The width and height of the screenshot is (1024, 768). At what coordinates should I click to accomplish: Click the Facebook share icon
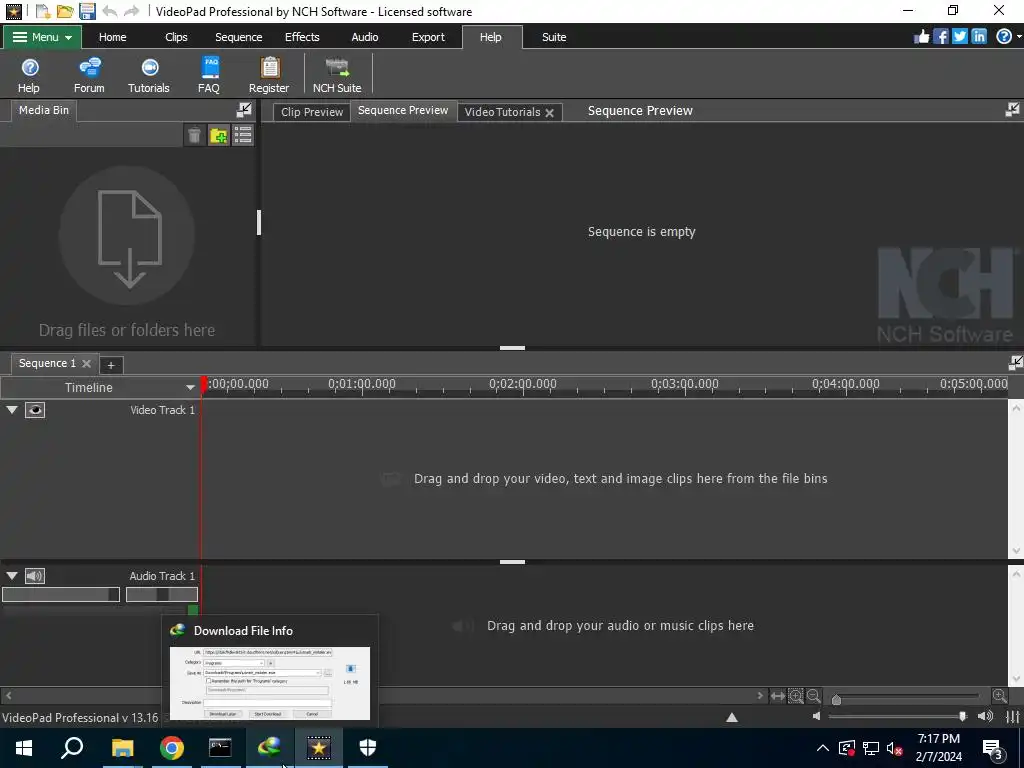click(940, 37)
